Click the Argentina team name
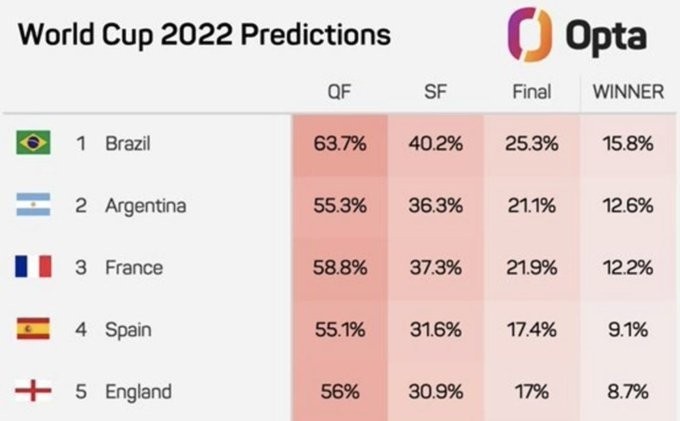The height and width of the screenshot is (421, 680). (x=146, y=206)
